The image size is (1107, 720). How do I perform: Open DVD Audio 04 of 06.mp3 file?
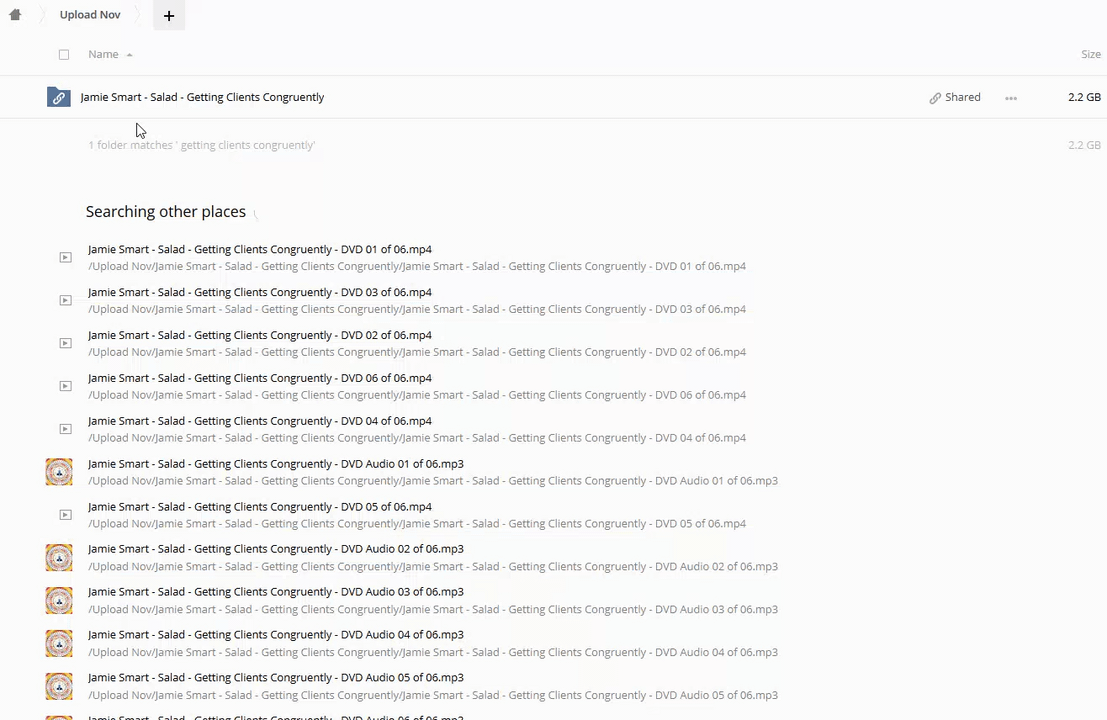[275, 635]
